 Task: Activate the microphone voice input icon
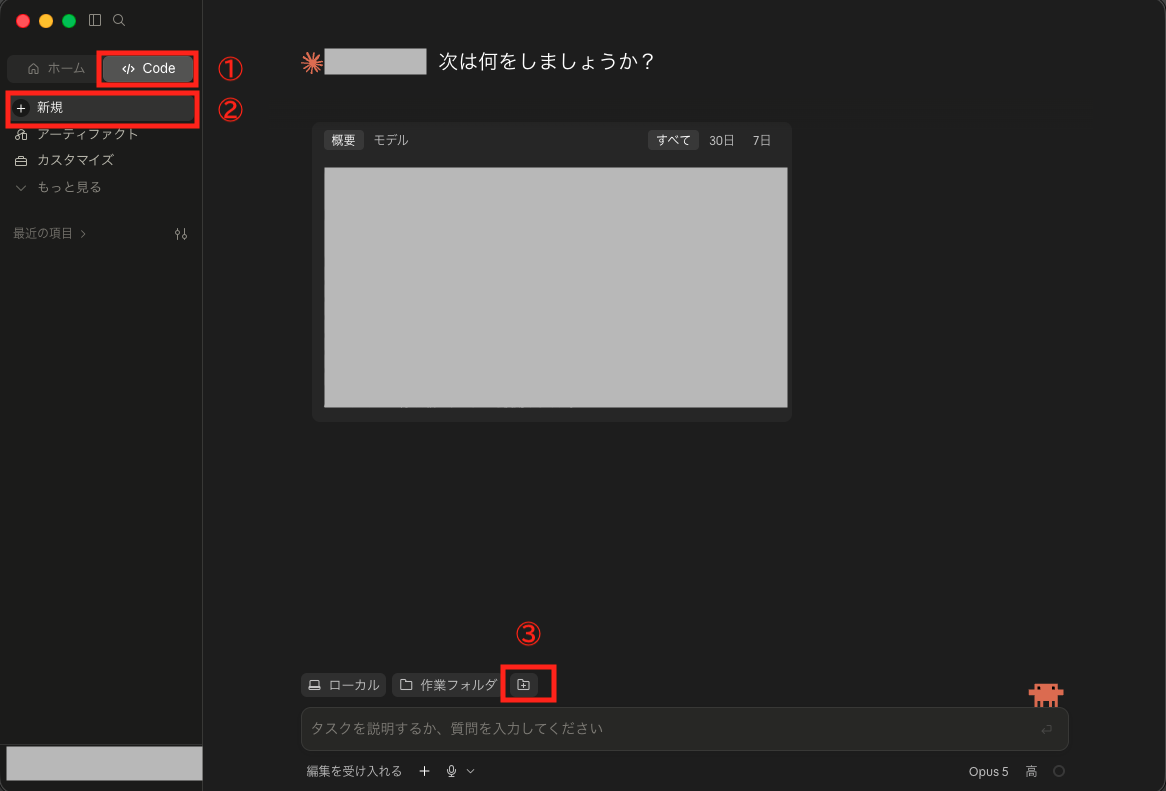click(x=451, y=771)
